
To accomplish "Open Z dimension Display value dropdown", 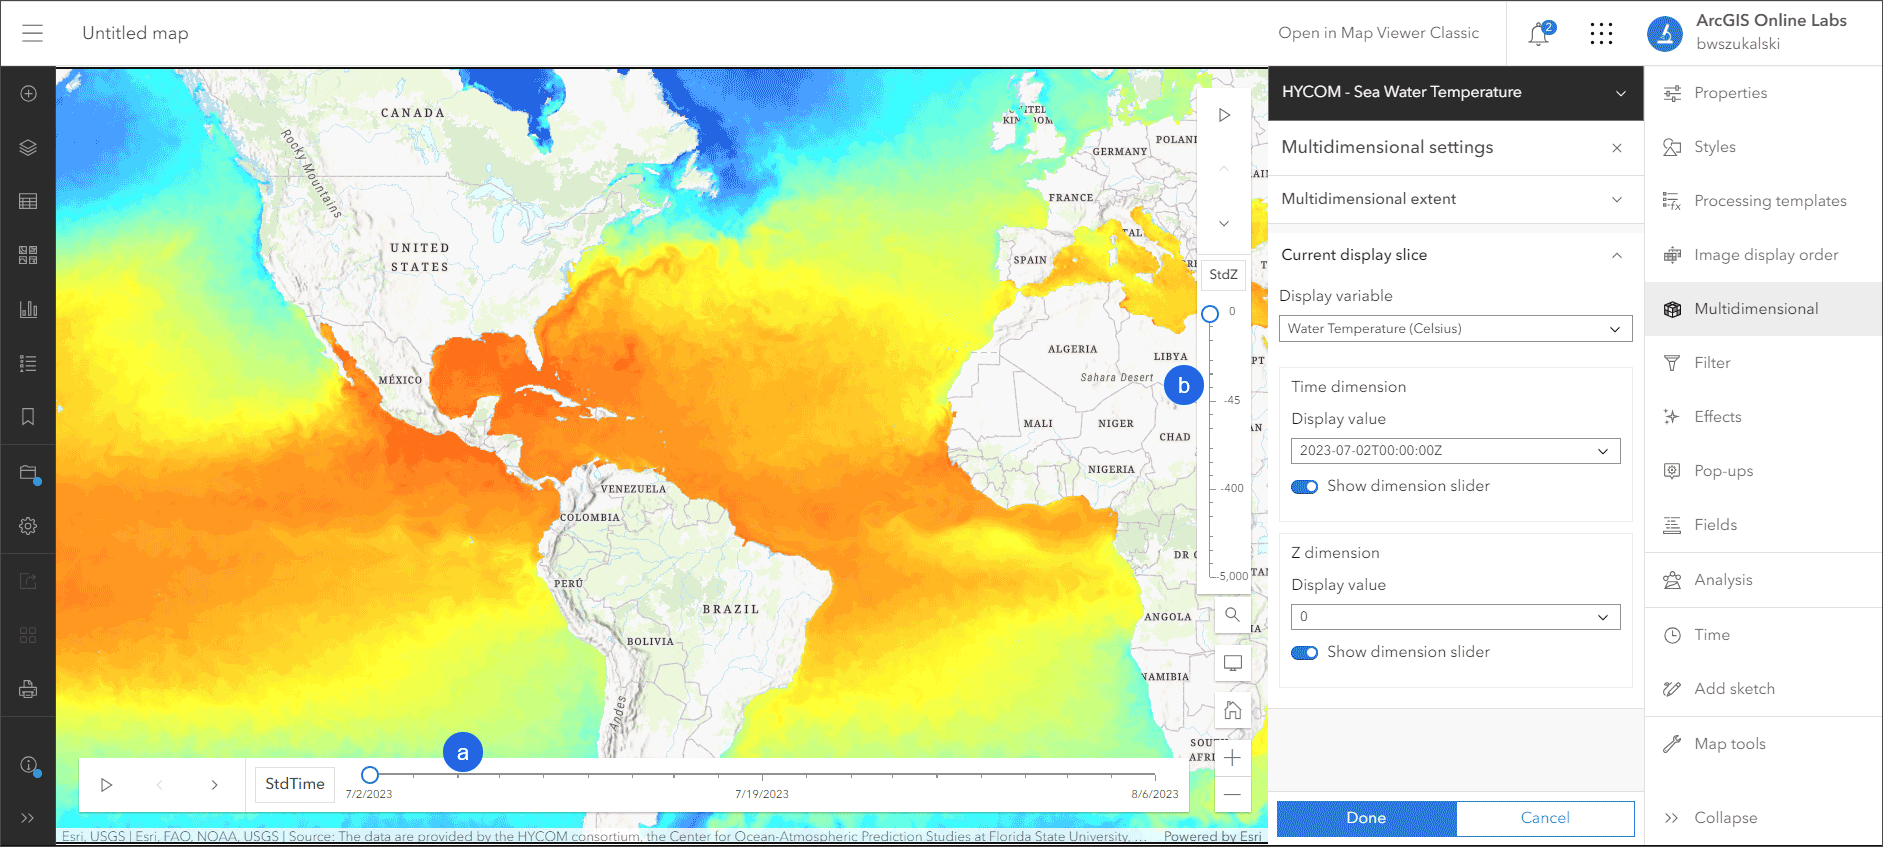I will (1456, 617).
